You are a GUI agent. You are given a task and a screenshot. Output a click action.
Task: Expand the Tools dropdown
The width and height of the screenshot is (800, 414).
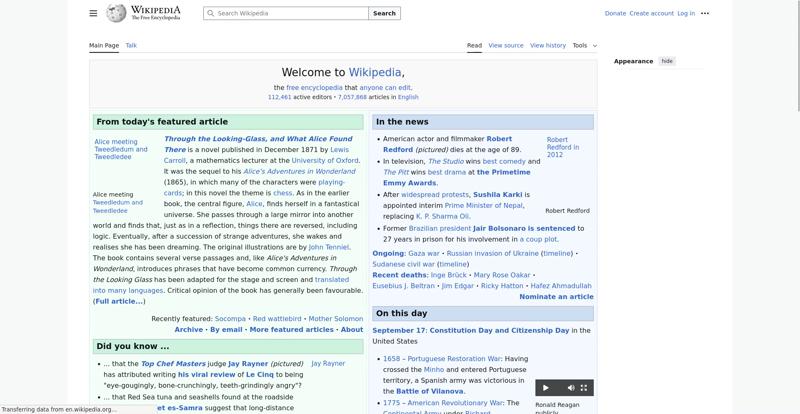coord(585,45)
